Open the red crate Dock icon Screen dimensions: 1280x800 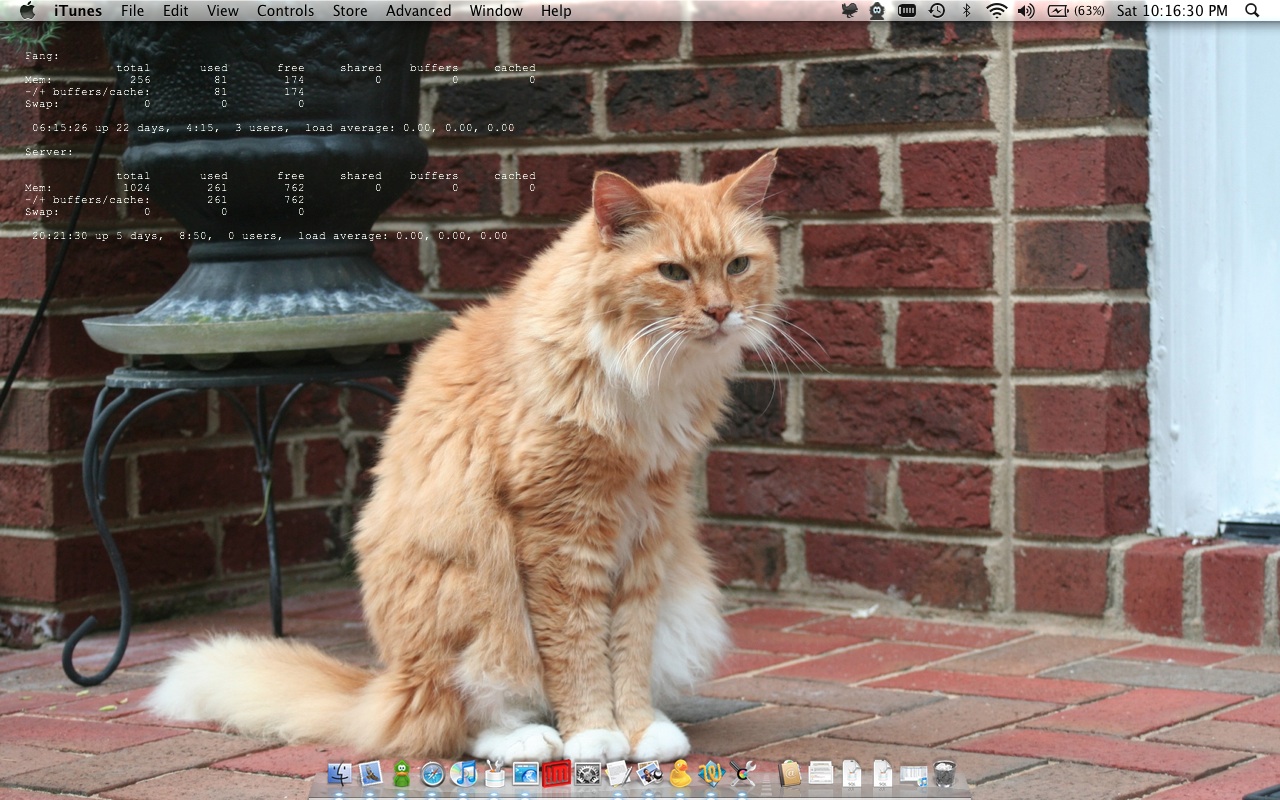pyautogui.click(x=557, y=772)
